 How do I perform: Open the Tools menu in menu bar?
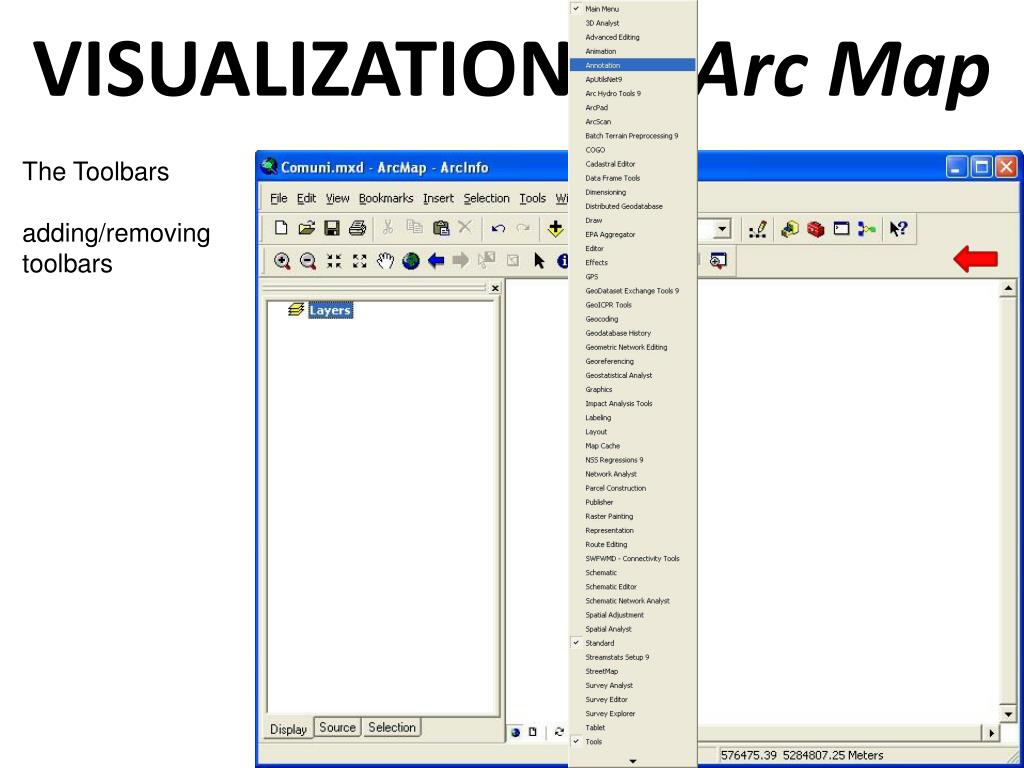point(532,199)
